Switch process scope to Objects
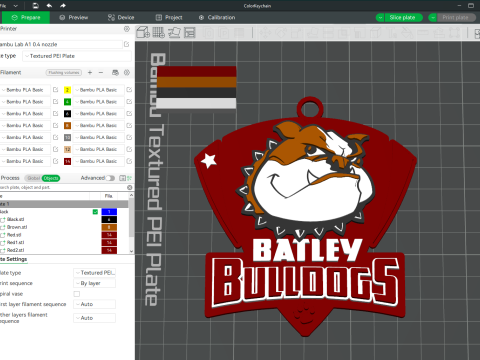The width and height of the screenshot is (480, 360). tap(51, 178)
